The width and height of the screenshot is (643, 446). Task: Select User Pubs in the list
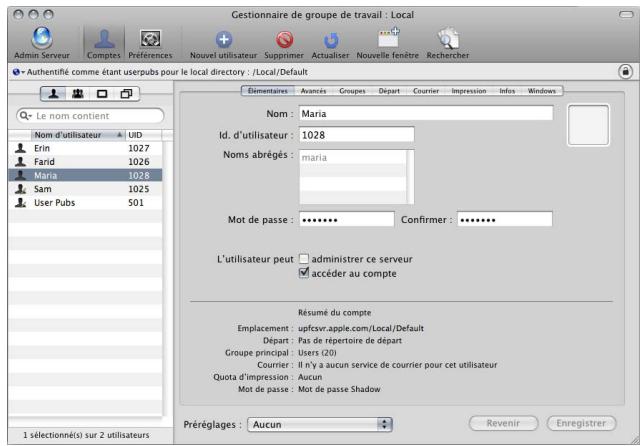(x=85, y=203)
